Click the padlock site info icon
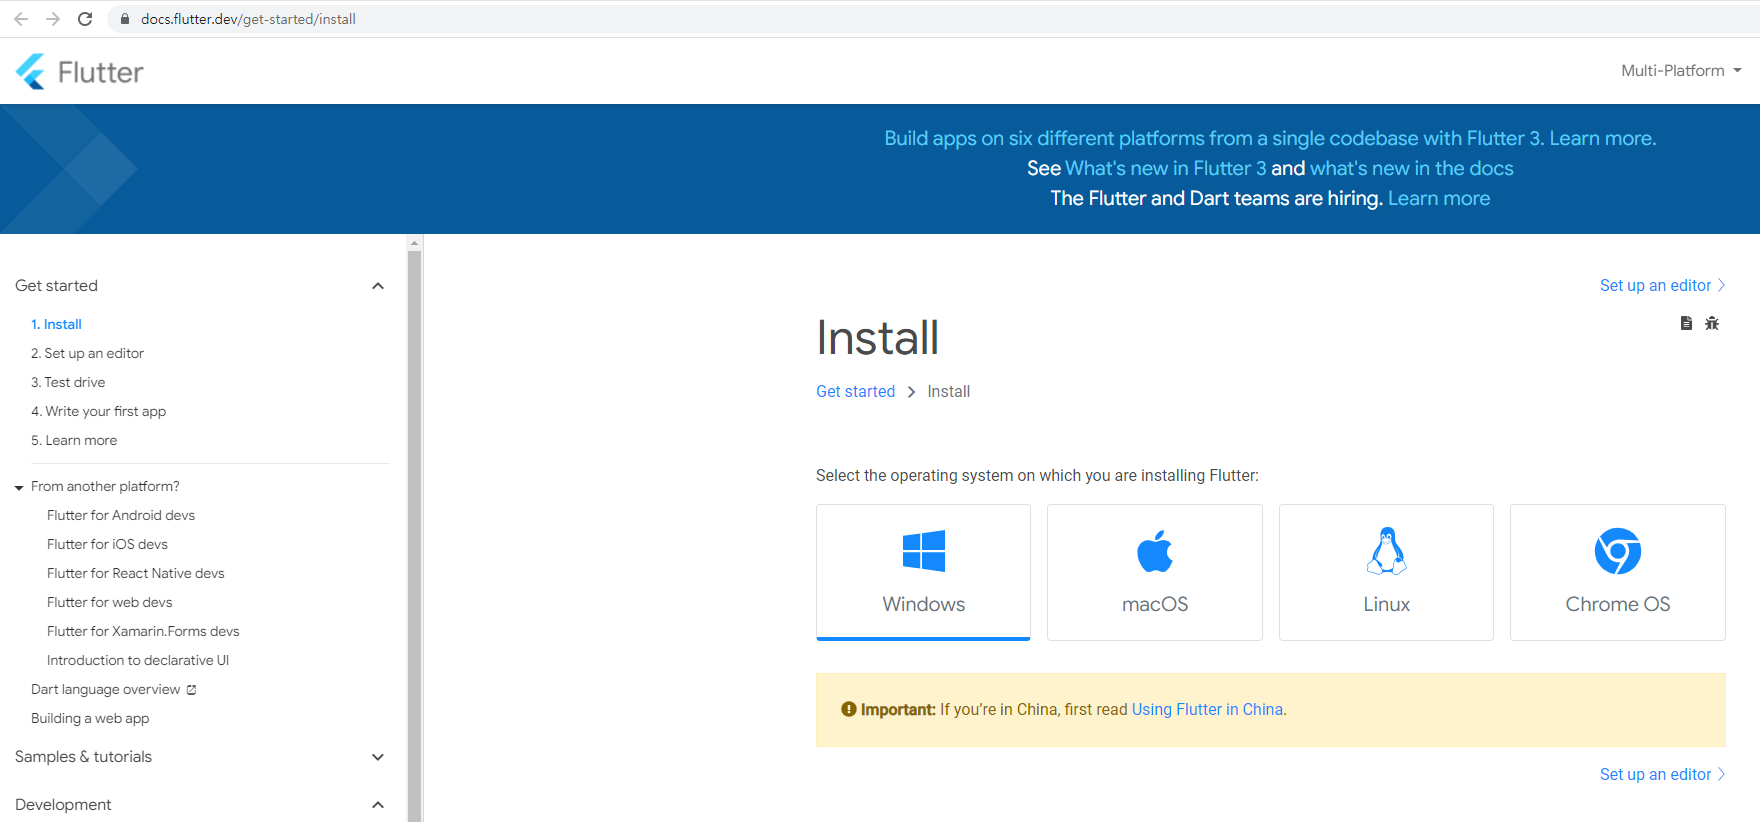This screenshot has height=822, width=1760. (125, 19)
